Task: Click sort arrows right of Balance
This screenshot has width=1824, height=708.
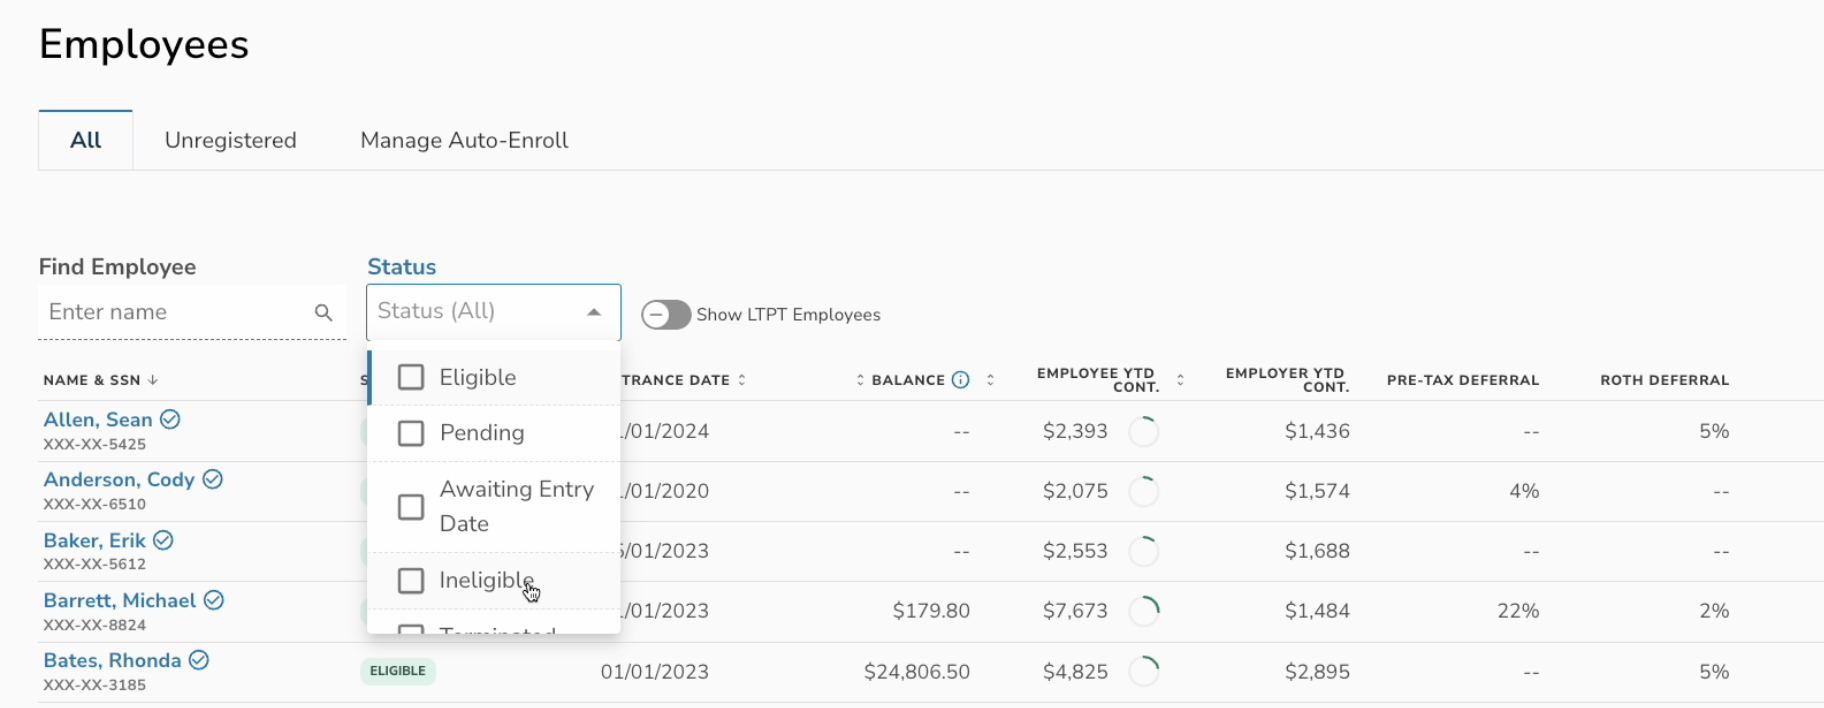Action: coord(990,380)
